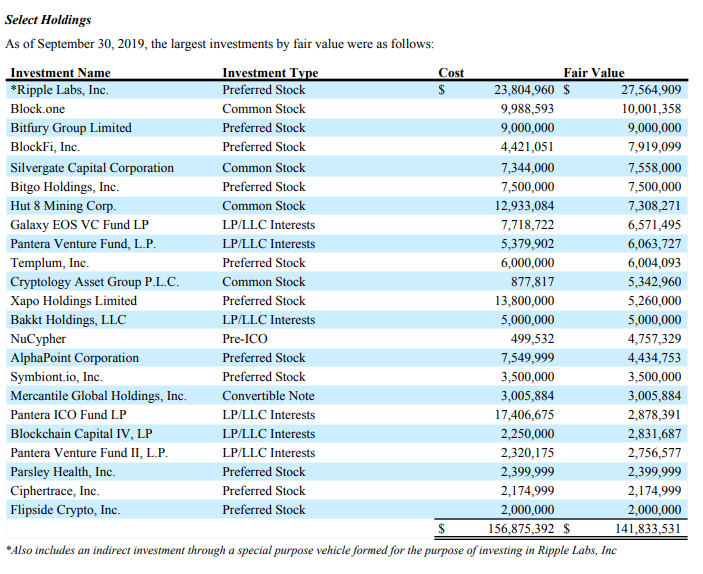Click Pantera ICO Fund cost 17,406,675
The width and height of the screenshot is (703, 574).
tap(524, 415)
